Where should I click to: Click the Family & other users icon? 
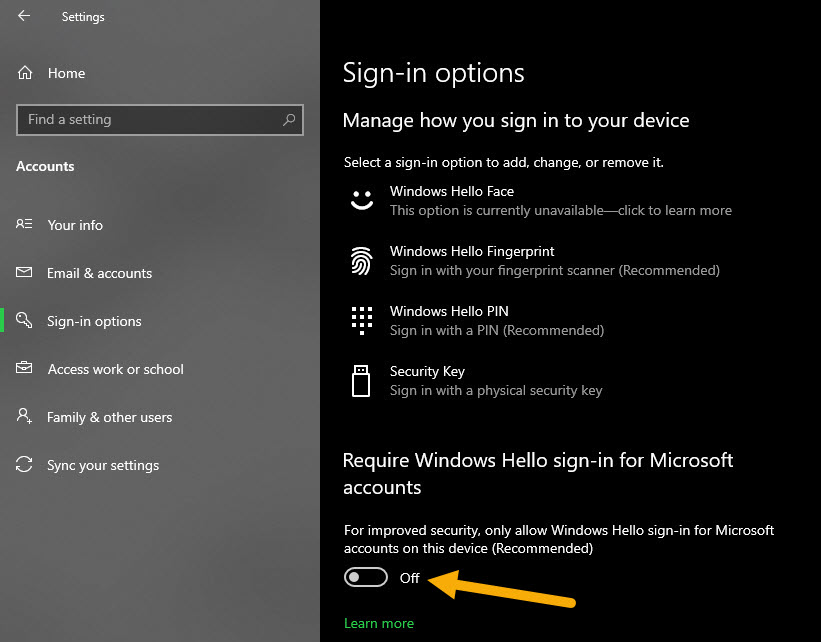coord(24,416)
